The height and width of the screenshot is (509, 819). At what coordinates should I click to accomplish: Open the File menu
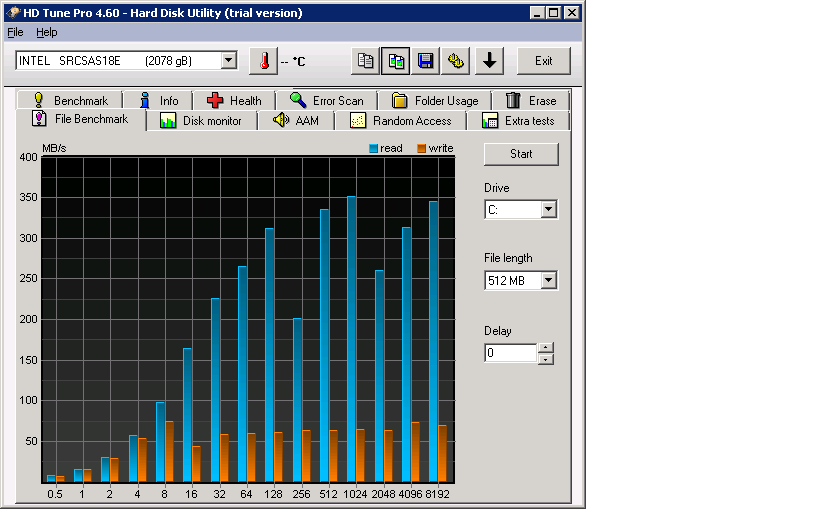pos(15,32)
